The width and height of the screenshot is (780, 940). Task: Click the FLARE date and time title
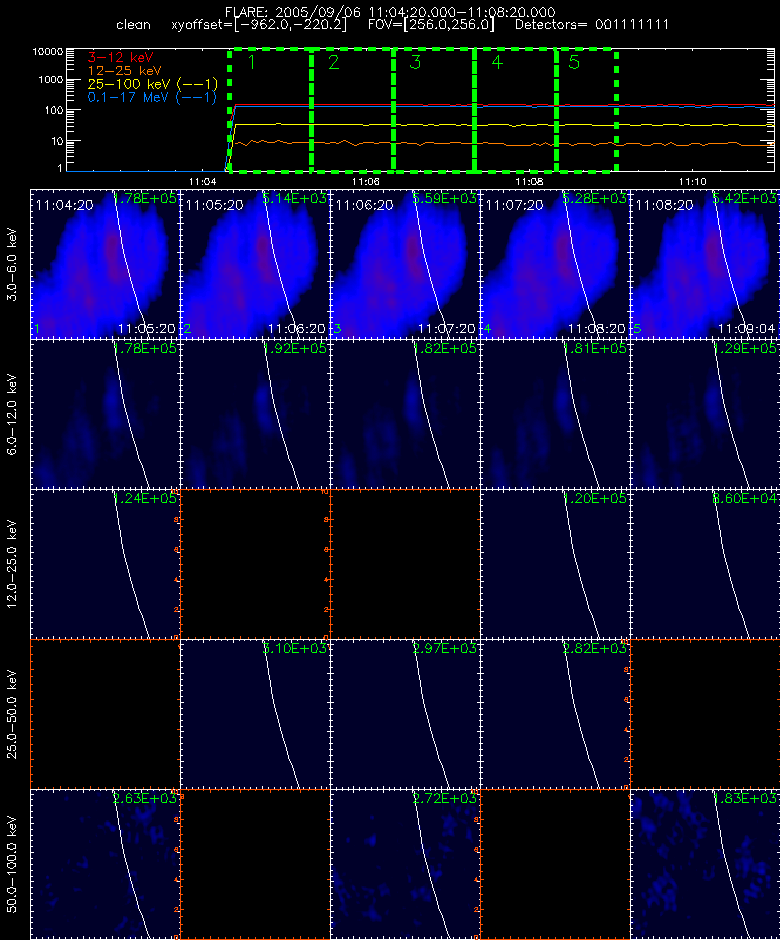click(390, 12)
